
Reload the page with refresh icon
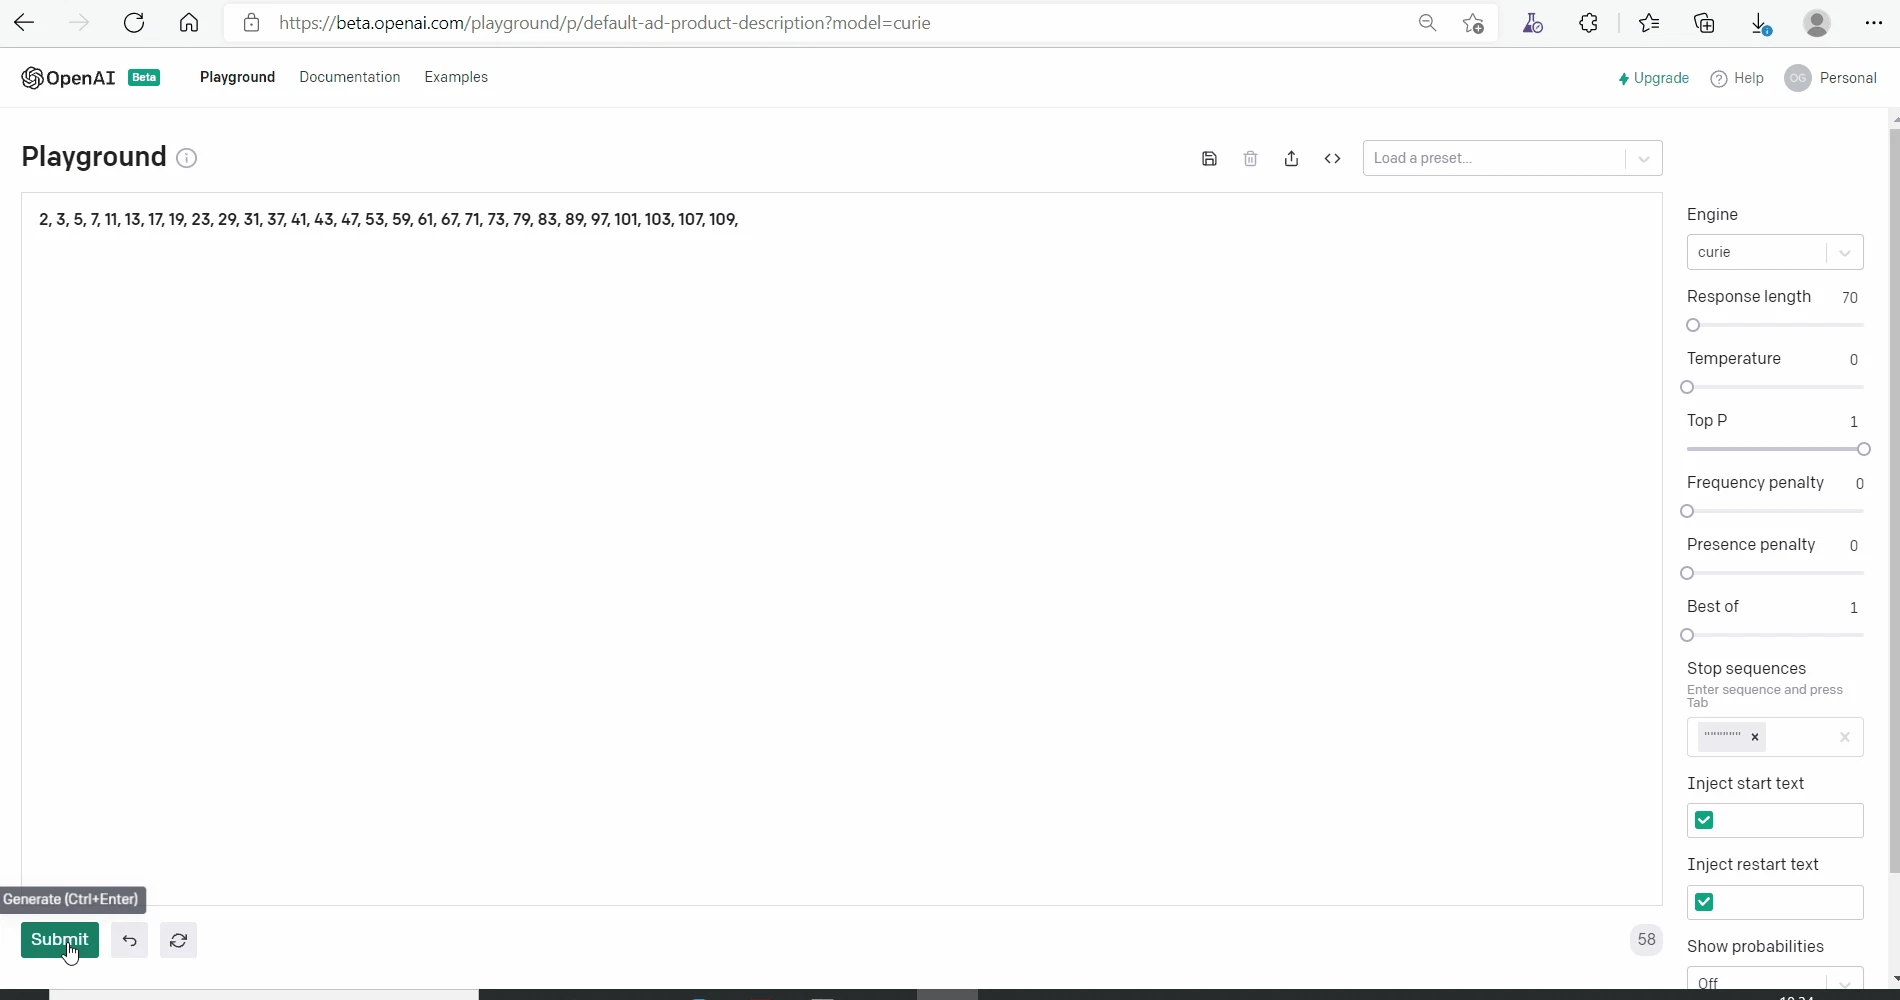[134, 23]
